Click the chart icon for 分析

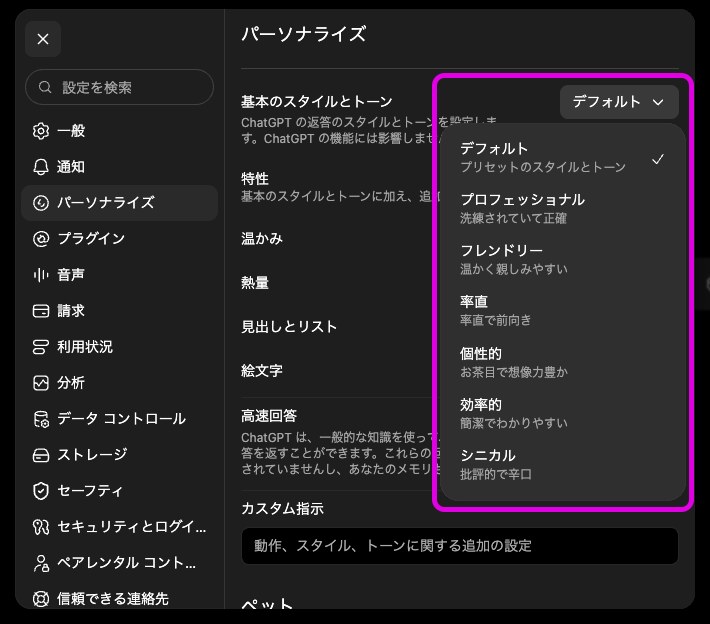point(41,383)
